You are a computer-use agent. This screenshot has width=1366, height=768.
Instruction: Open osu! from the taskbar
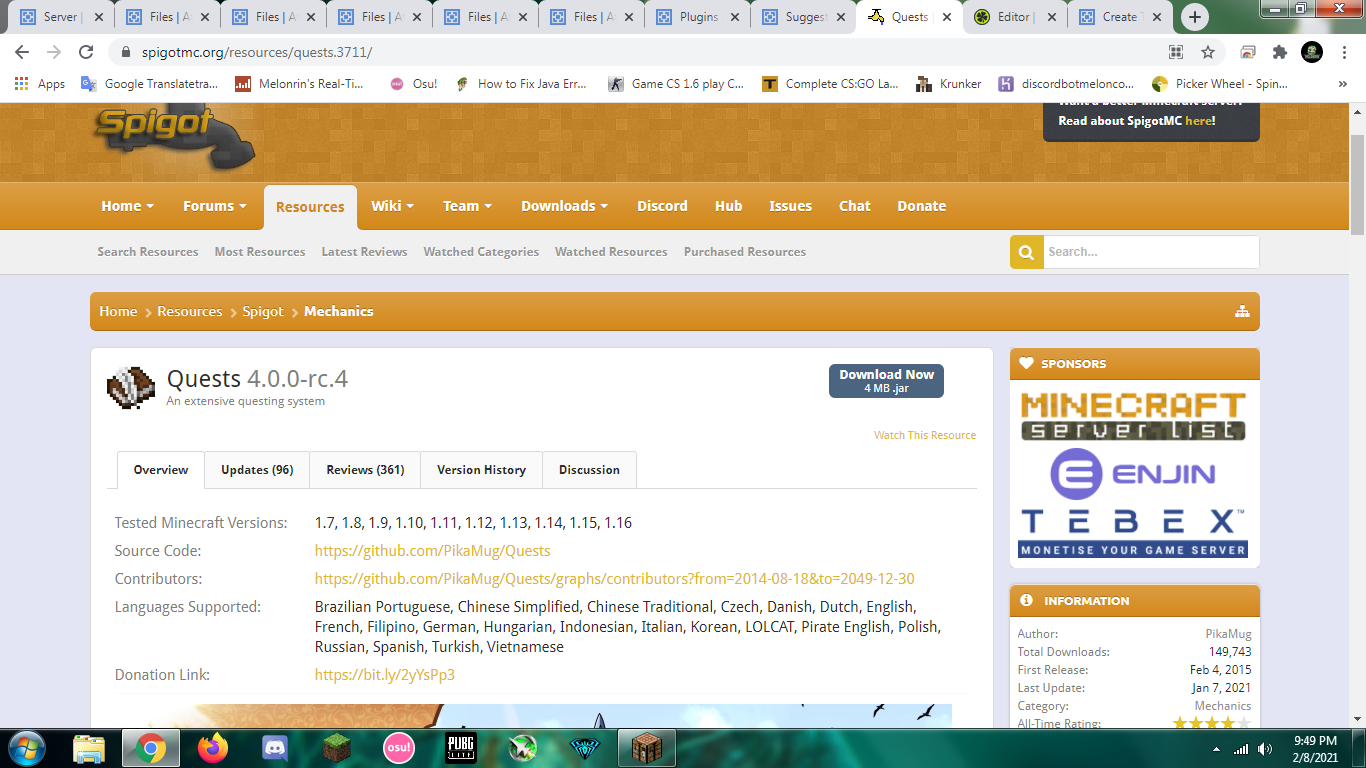(398, 748)
